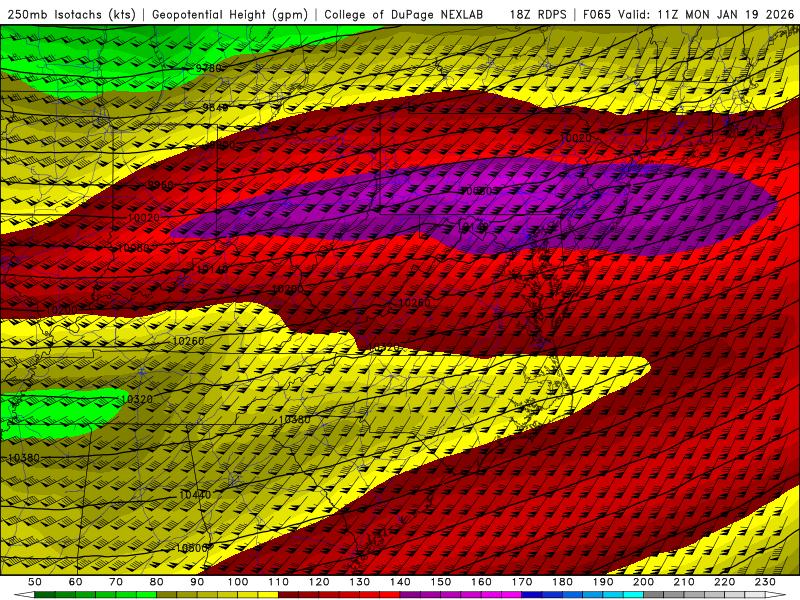
Task: Click the 10500 height contour label
Action: pos(191,548)
